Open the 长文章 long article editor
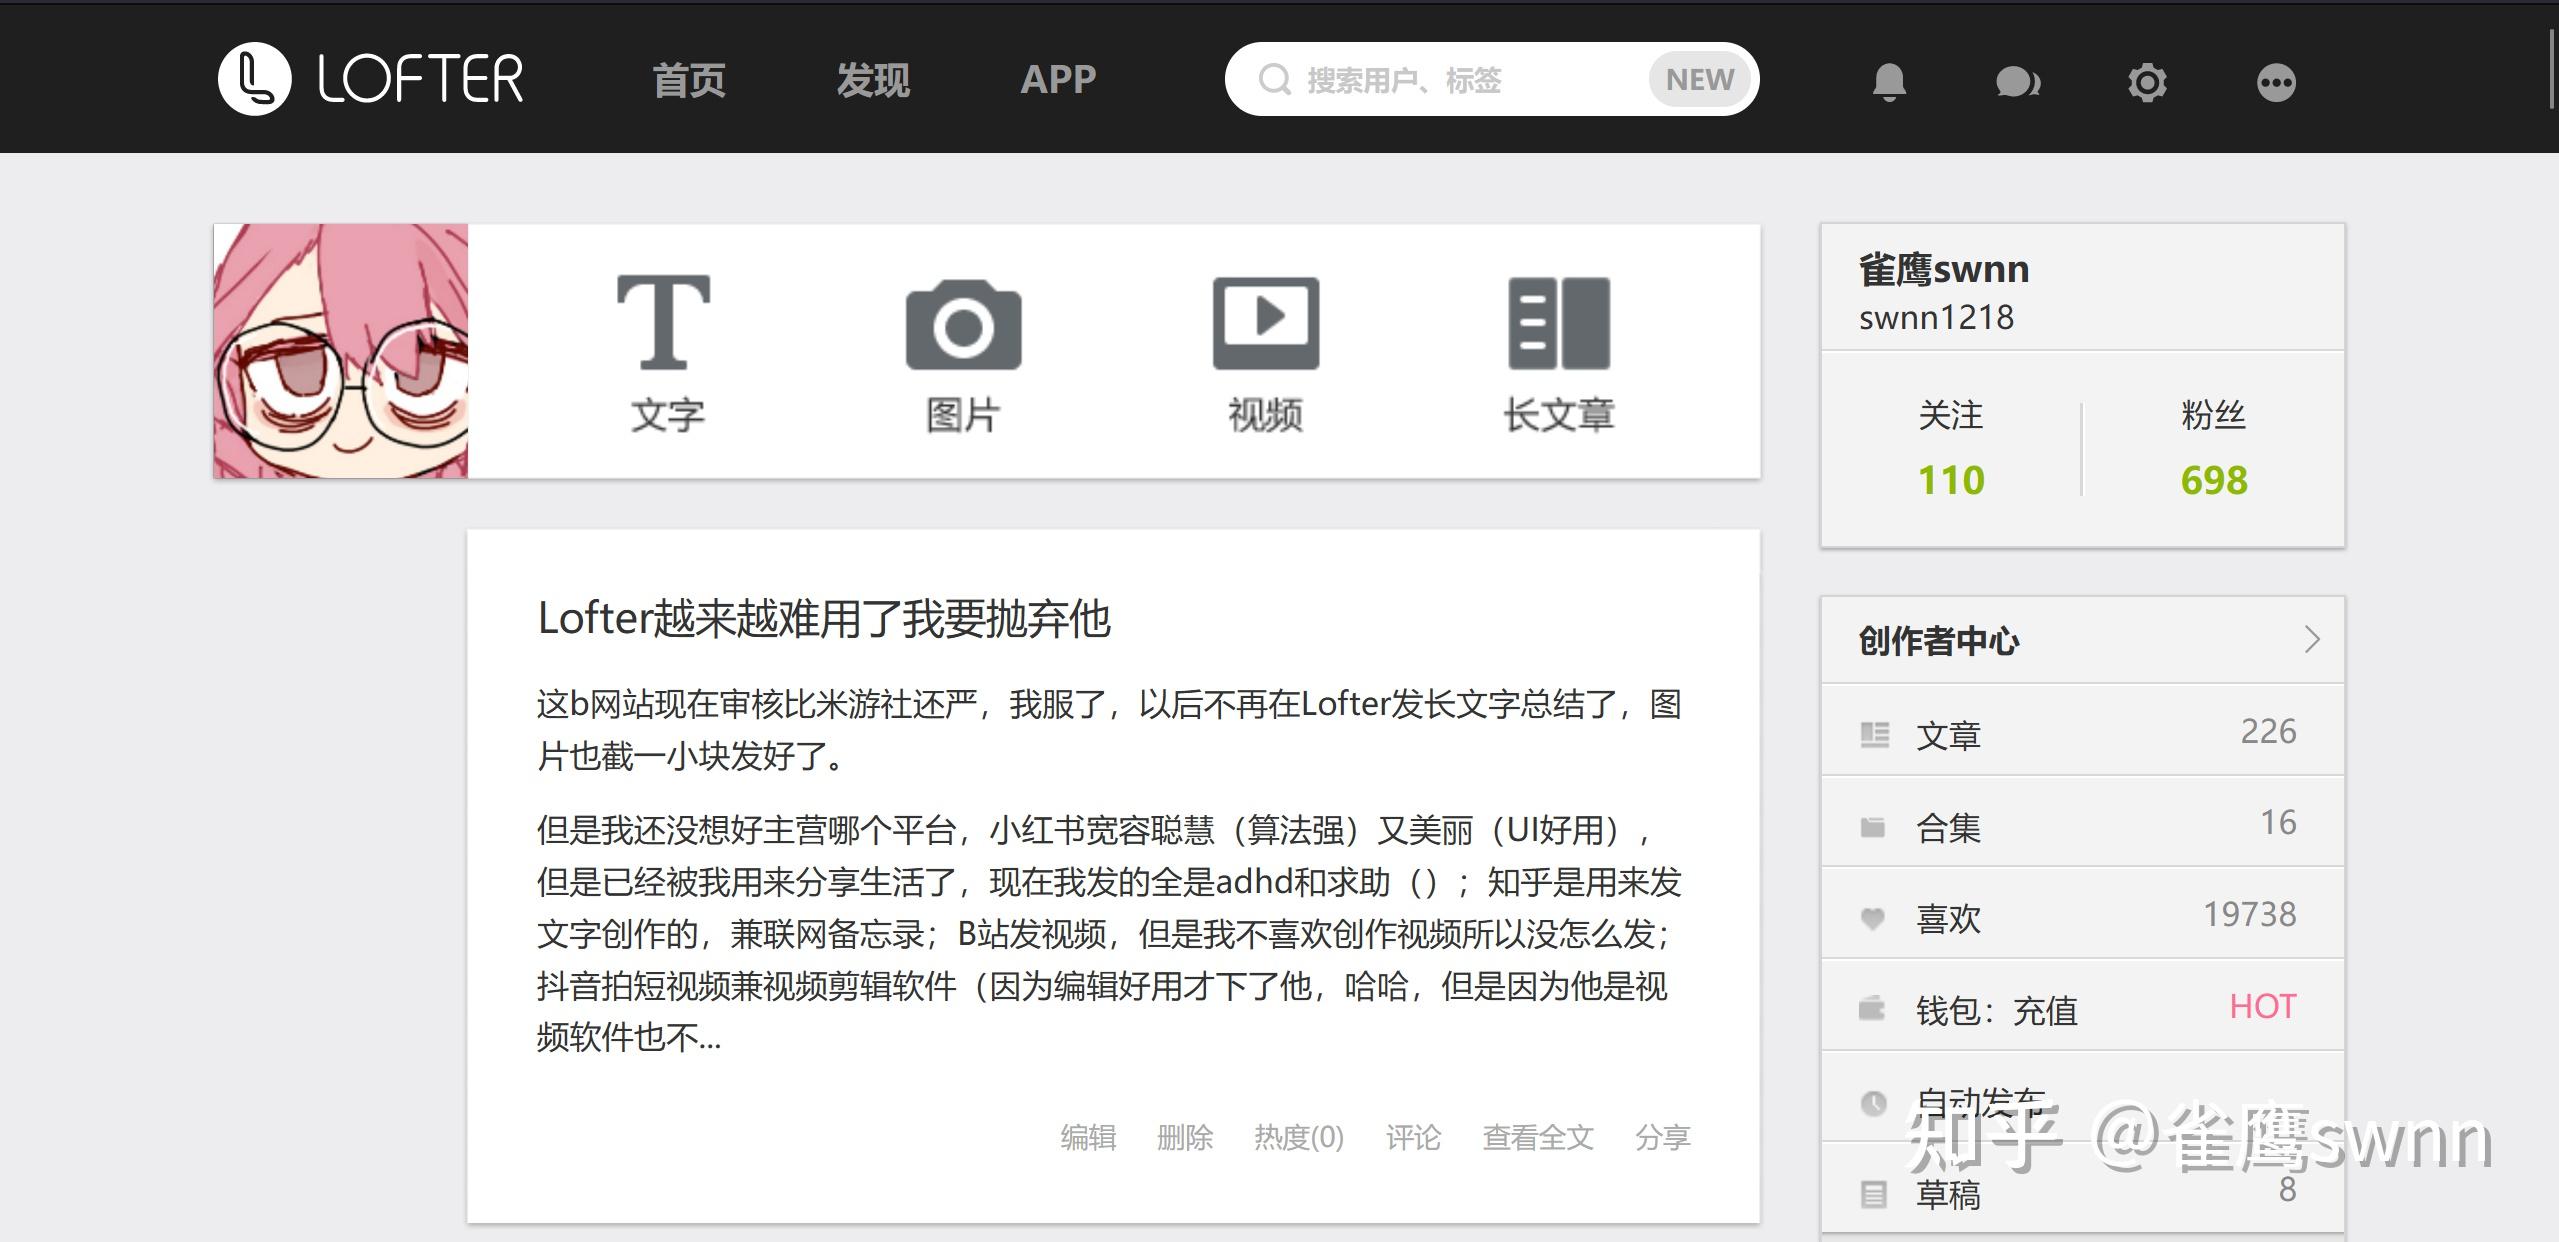 (x=1559, y=350)
